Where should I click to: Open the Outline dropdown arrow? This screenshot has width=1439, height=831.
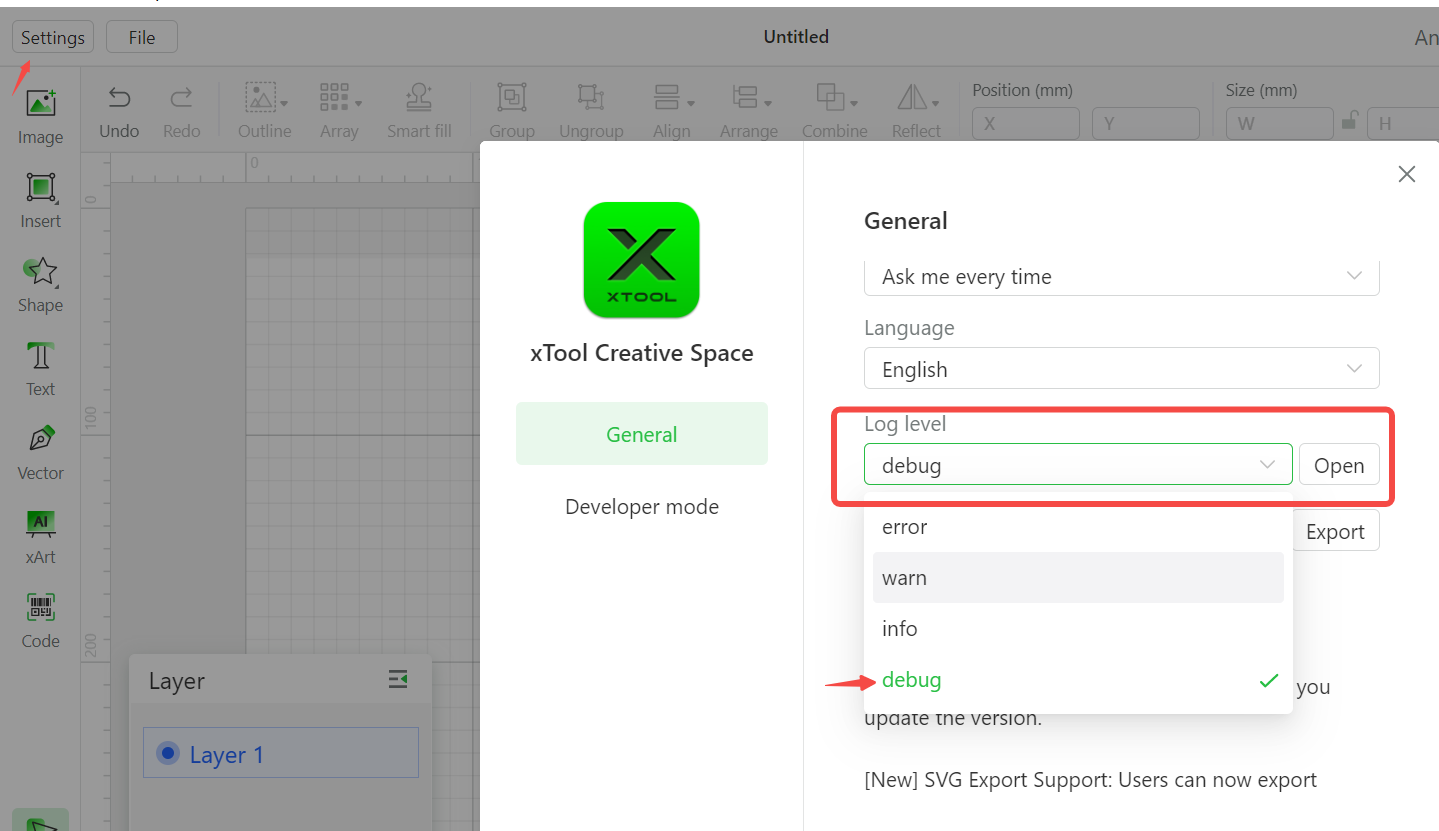coord(284,103)
